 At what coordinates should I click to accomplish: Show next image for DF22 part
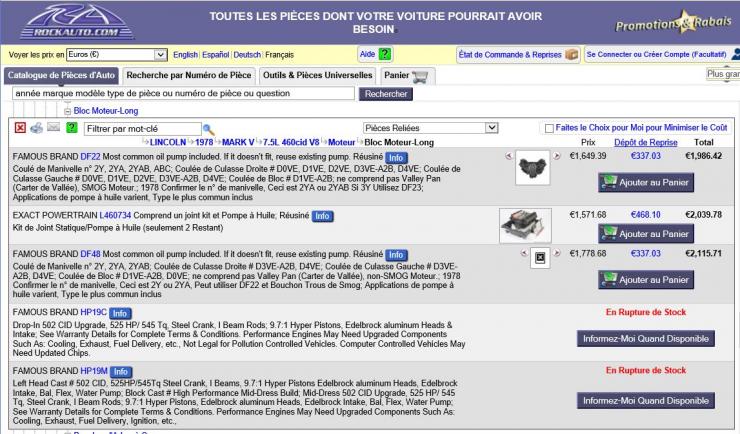[x=557, y=156]
